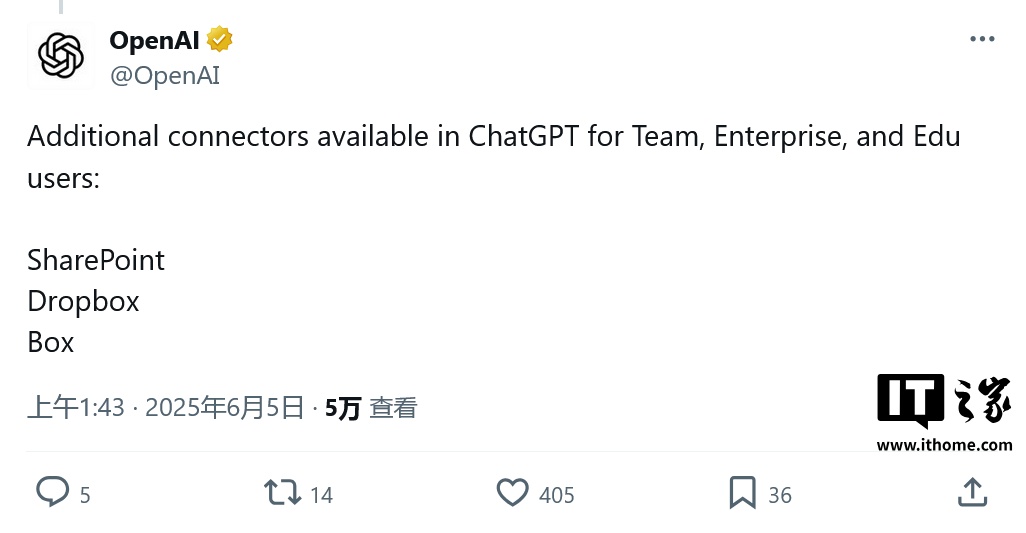The image size is (1026, 533).
Task: Click the gold verified badge
Action: [220, 40]
